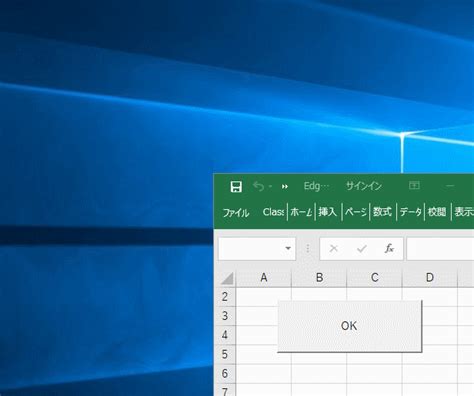Switch to the 校閲 ribbon tab

click(437, 212)
